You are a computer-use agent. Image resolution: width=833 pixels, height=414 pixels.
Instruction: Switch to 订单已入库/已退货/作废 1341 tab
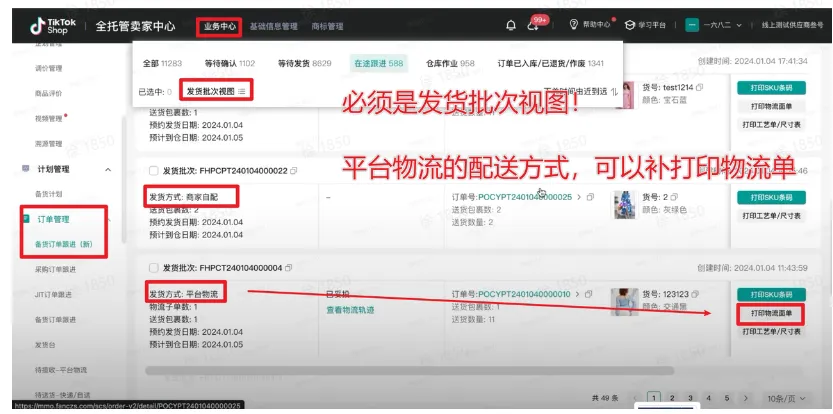(550, 63)
